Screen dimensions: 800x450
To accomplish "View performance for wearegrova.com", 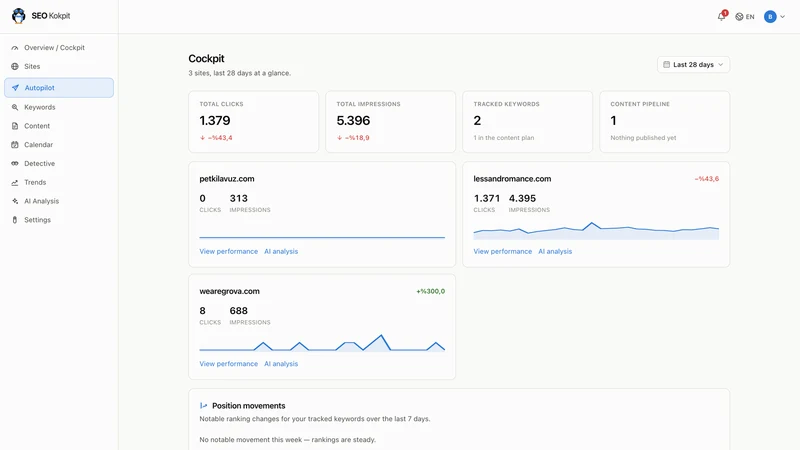I will [229, 364].
